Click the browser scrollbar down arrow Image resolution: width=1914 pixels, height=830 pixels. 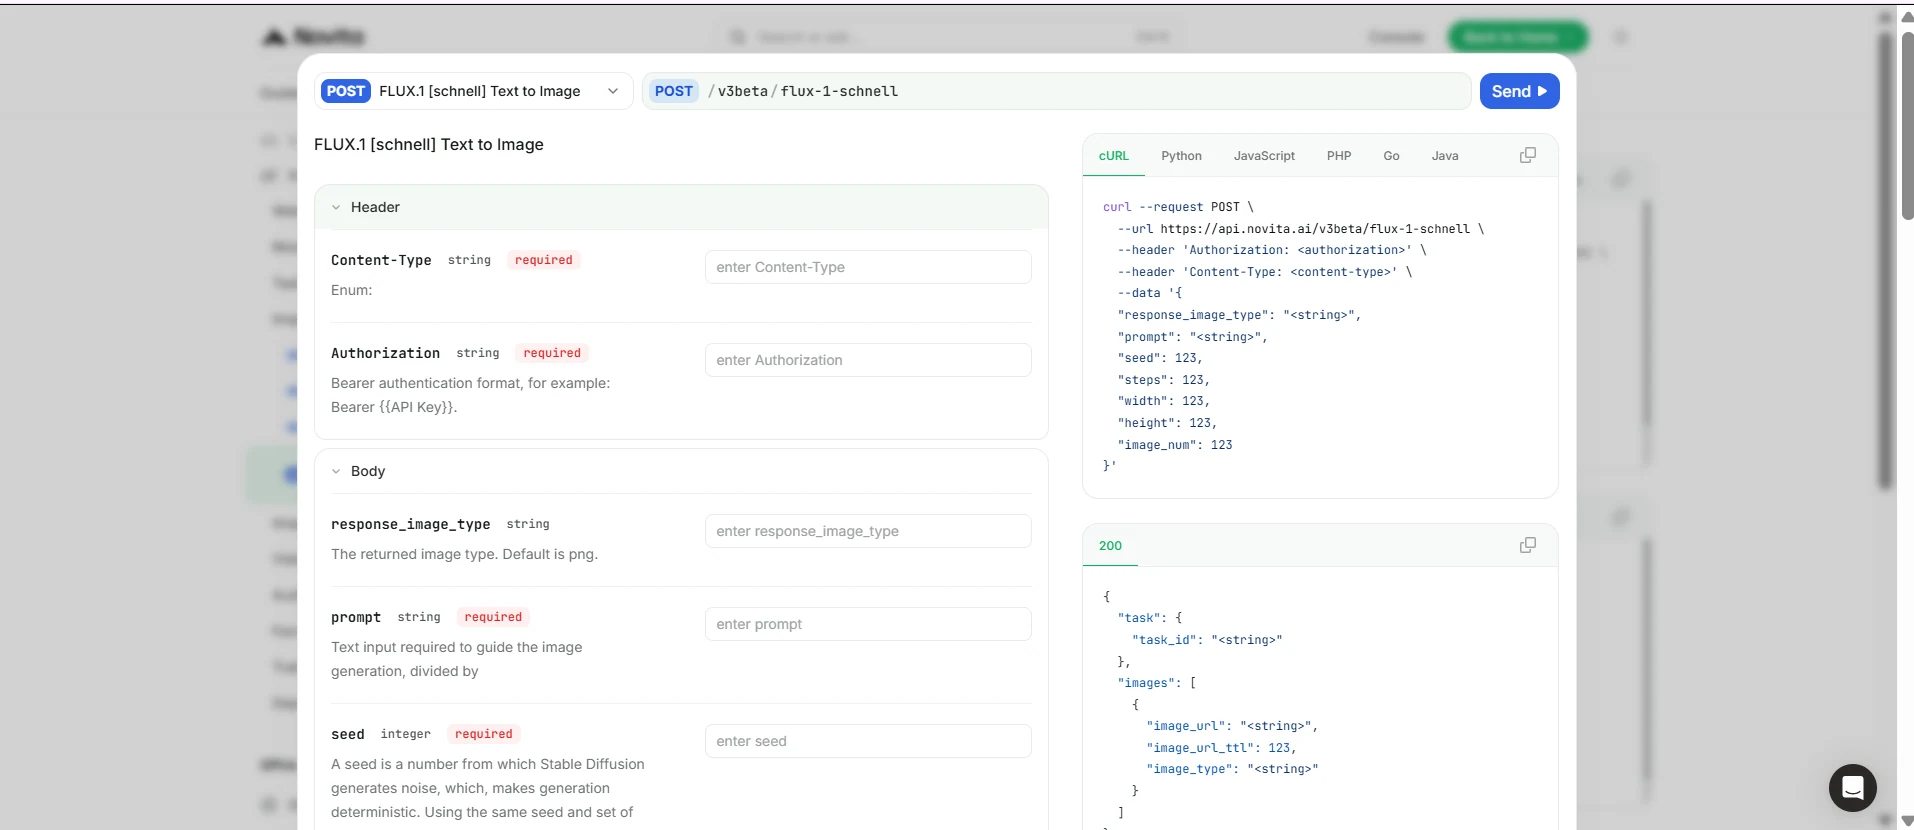1906,819
